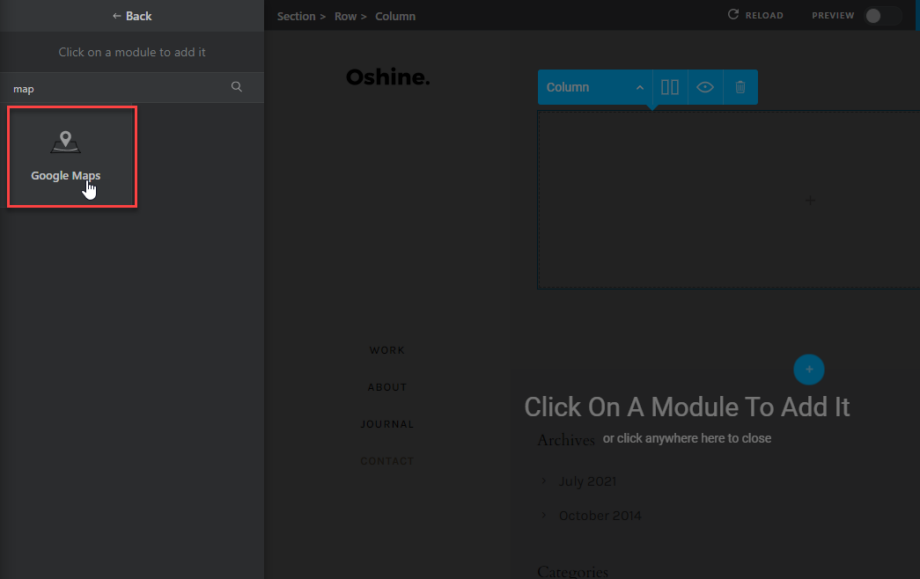
Task: Duplicate the Column using the copy icon
Action: (669, 87)
